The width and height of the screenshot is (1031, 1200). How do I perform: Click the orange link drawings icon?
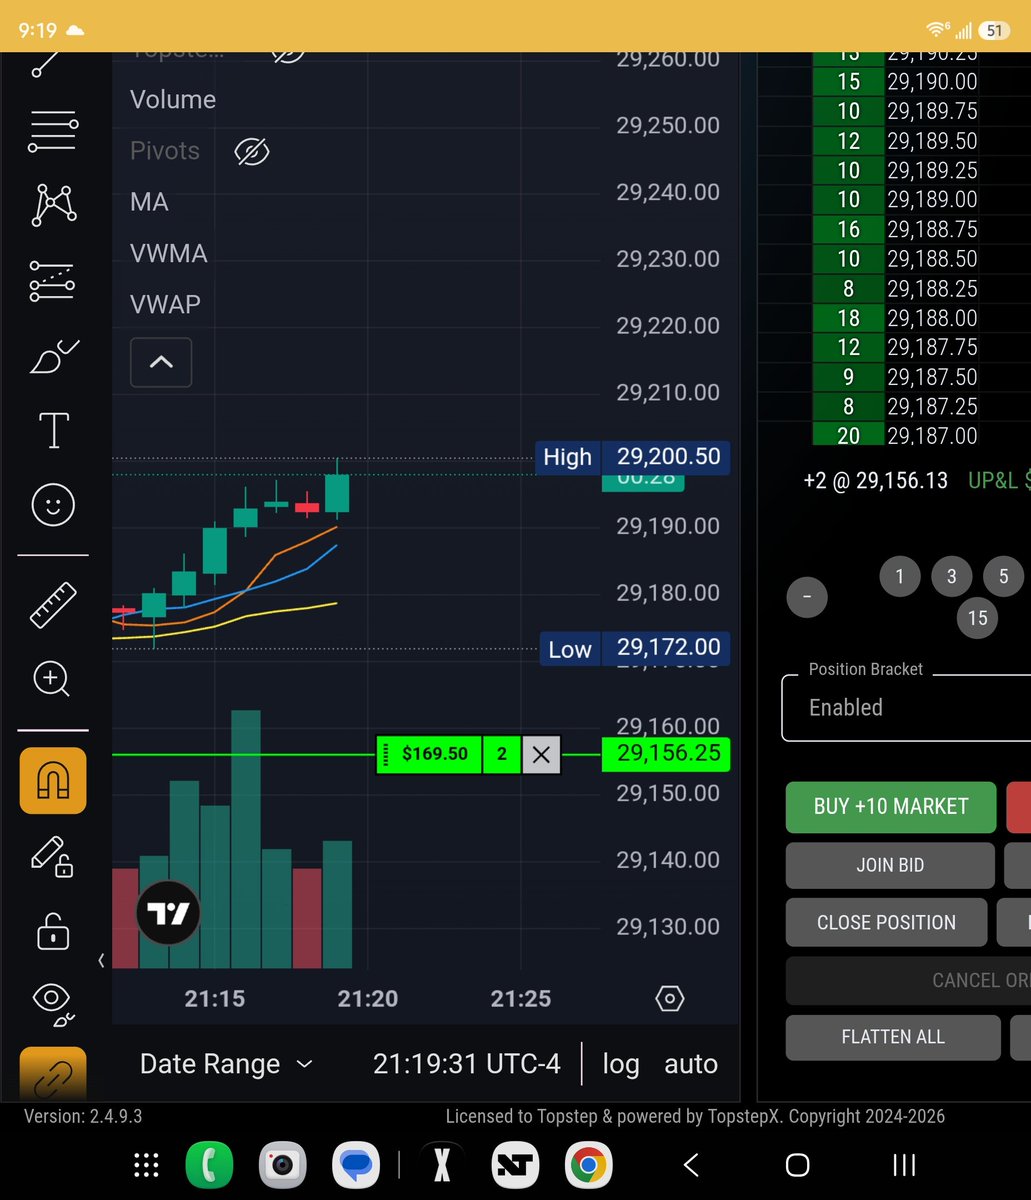(x=53, y=1075)
